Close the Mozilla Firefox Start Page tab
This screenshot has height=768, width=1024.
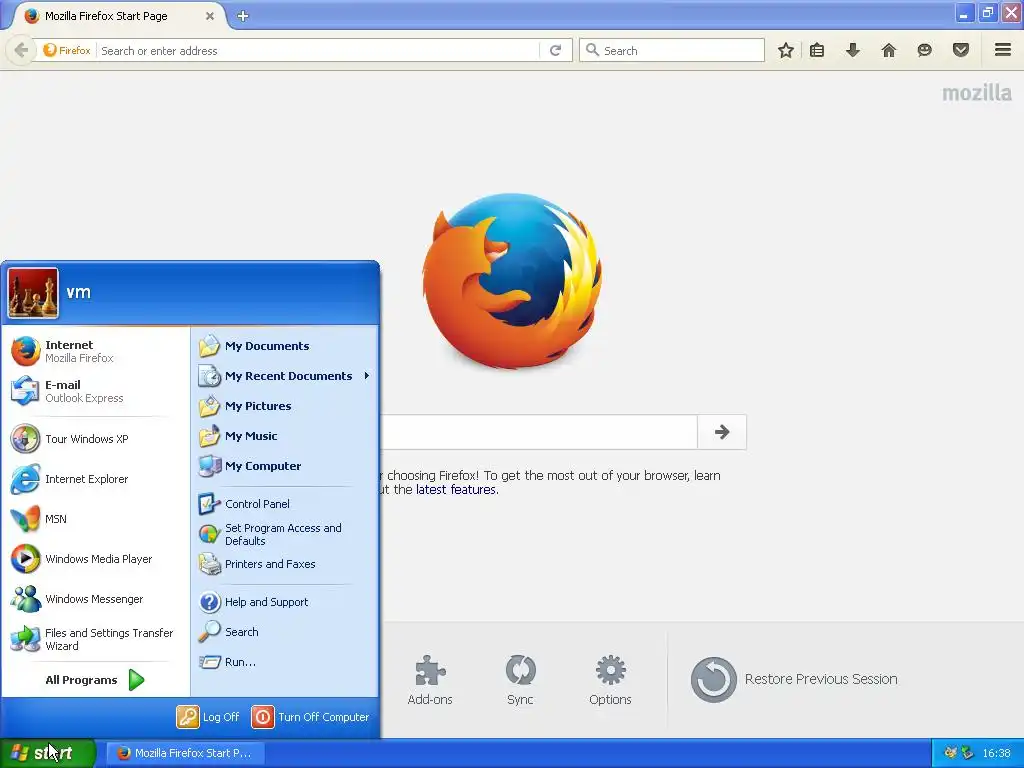pos(210,16)
